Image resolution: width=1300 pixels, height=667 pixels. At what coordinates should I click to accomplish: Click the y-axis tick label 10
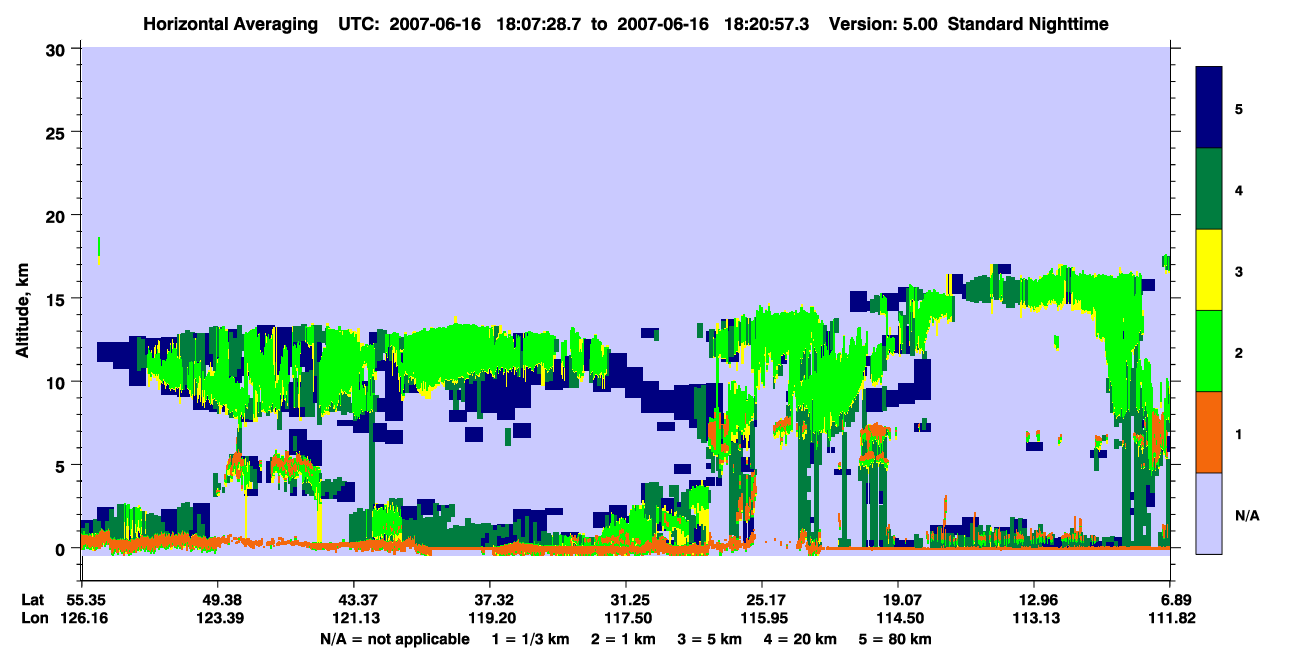click(58, 382)
